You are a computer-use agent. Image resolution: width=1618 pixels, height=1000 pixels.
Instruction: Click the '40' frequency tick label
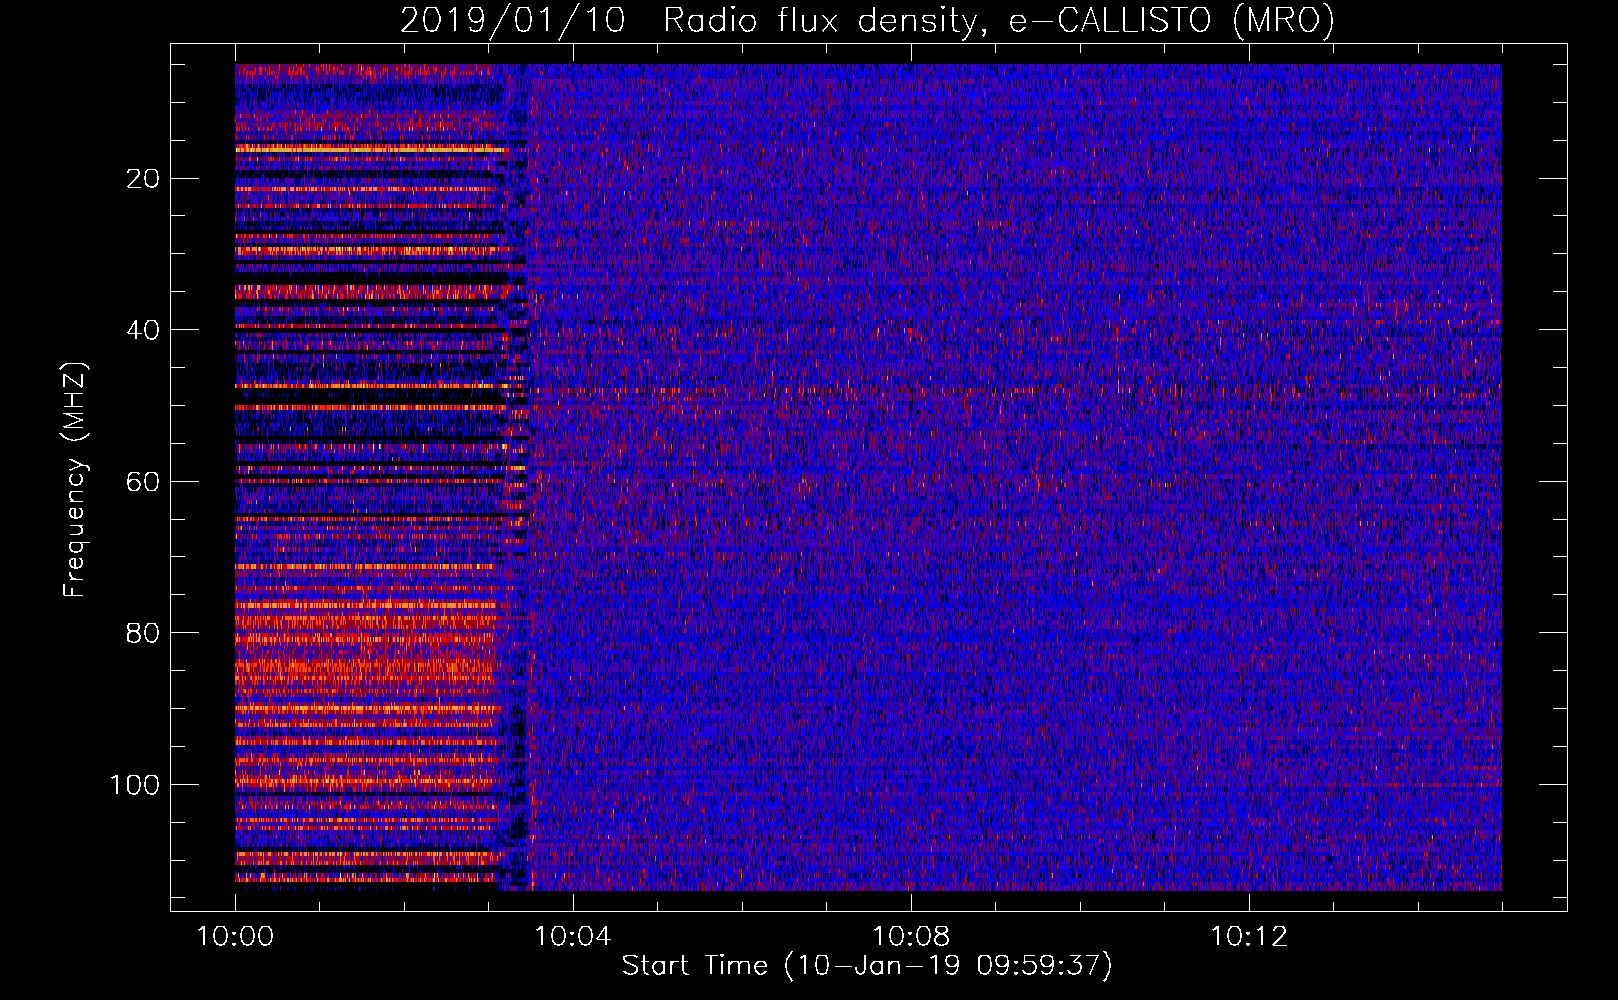tap(143, 330)
